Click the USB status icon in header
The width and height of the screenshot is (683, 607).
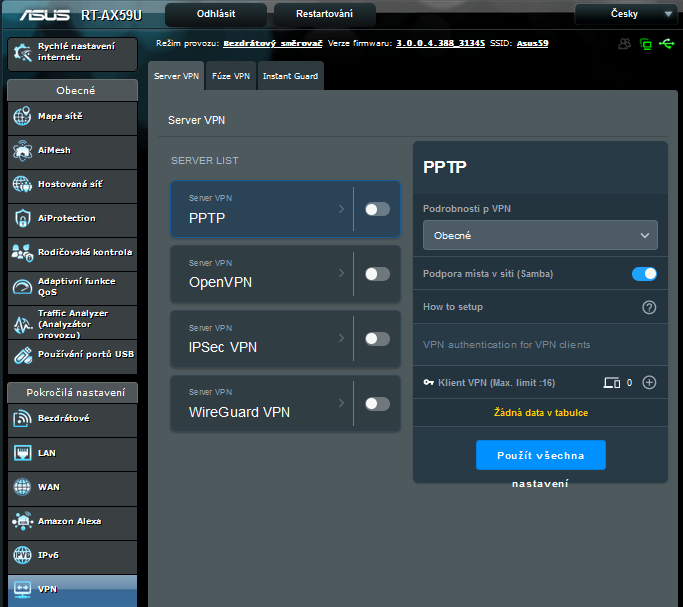pyautogui.click(x=667, y=44)
